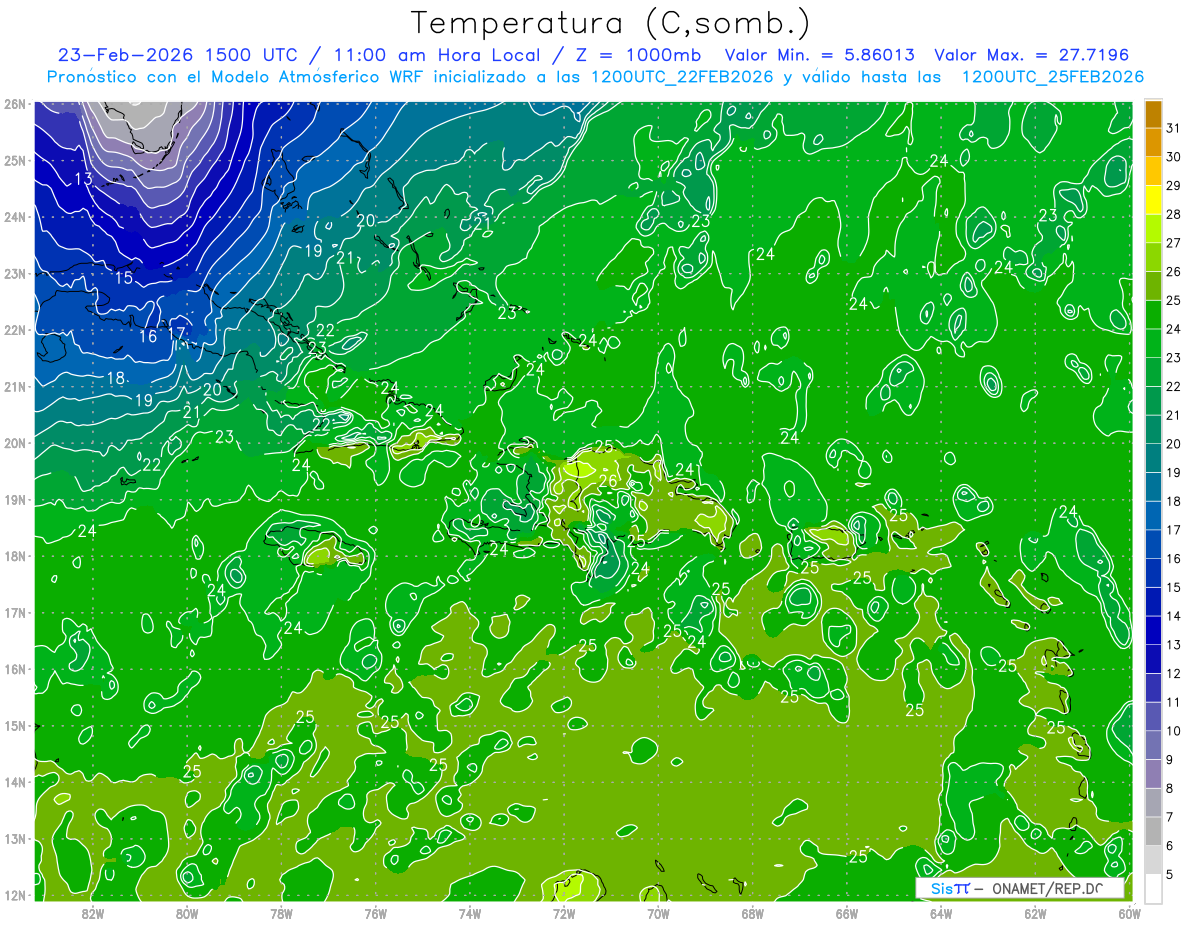Click the white "13" contour label on the map
This screenshot has height=927, width=1200.
(83, 179)
